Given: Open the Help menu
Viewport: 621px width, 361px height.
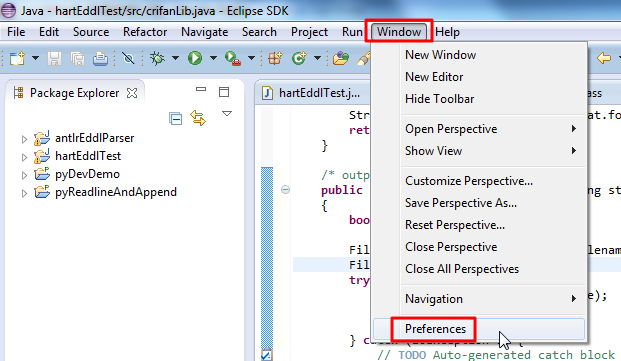Looking at the screenshot, I should click(x=448, y=32).
